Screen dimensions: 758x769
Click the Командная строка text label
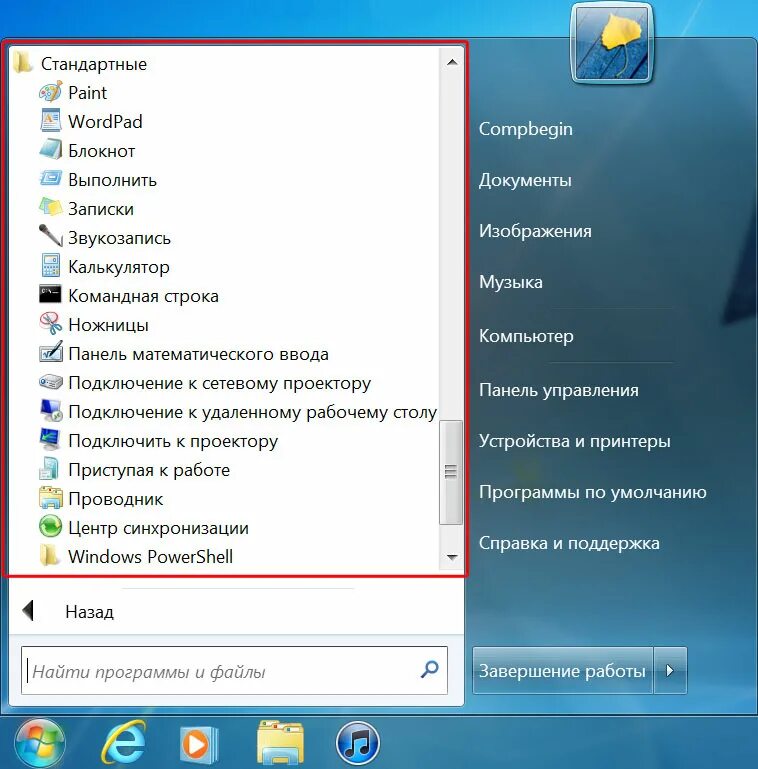[143, 296]
